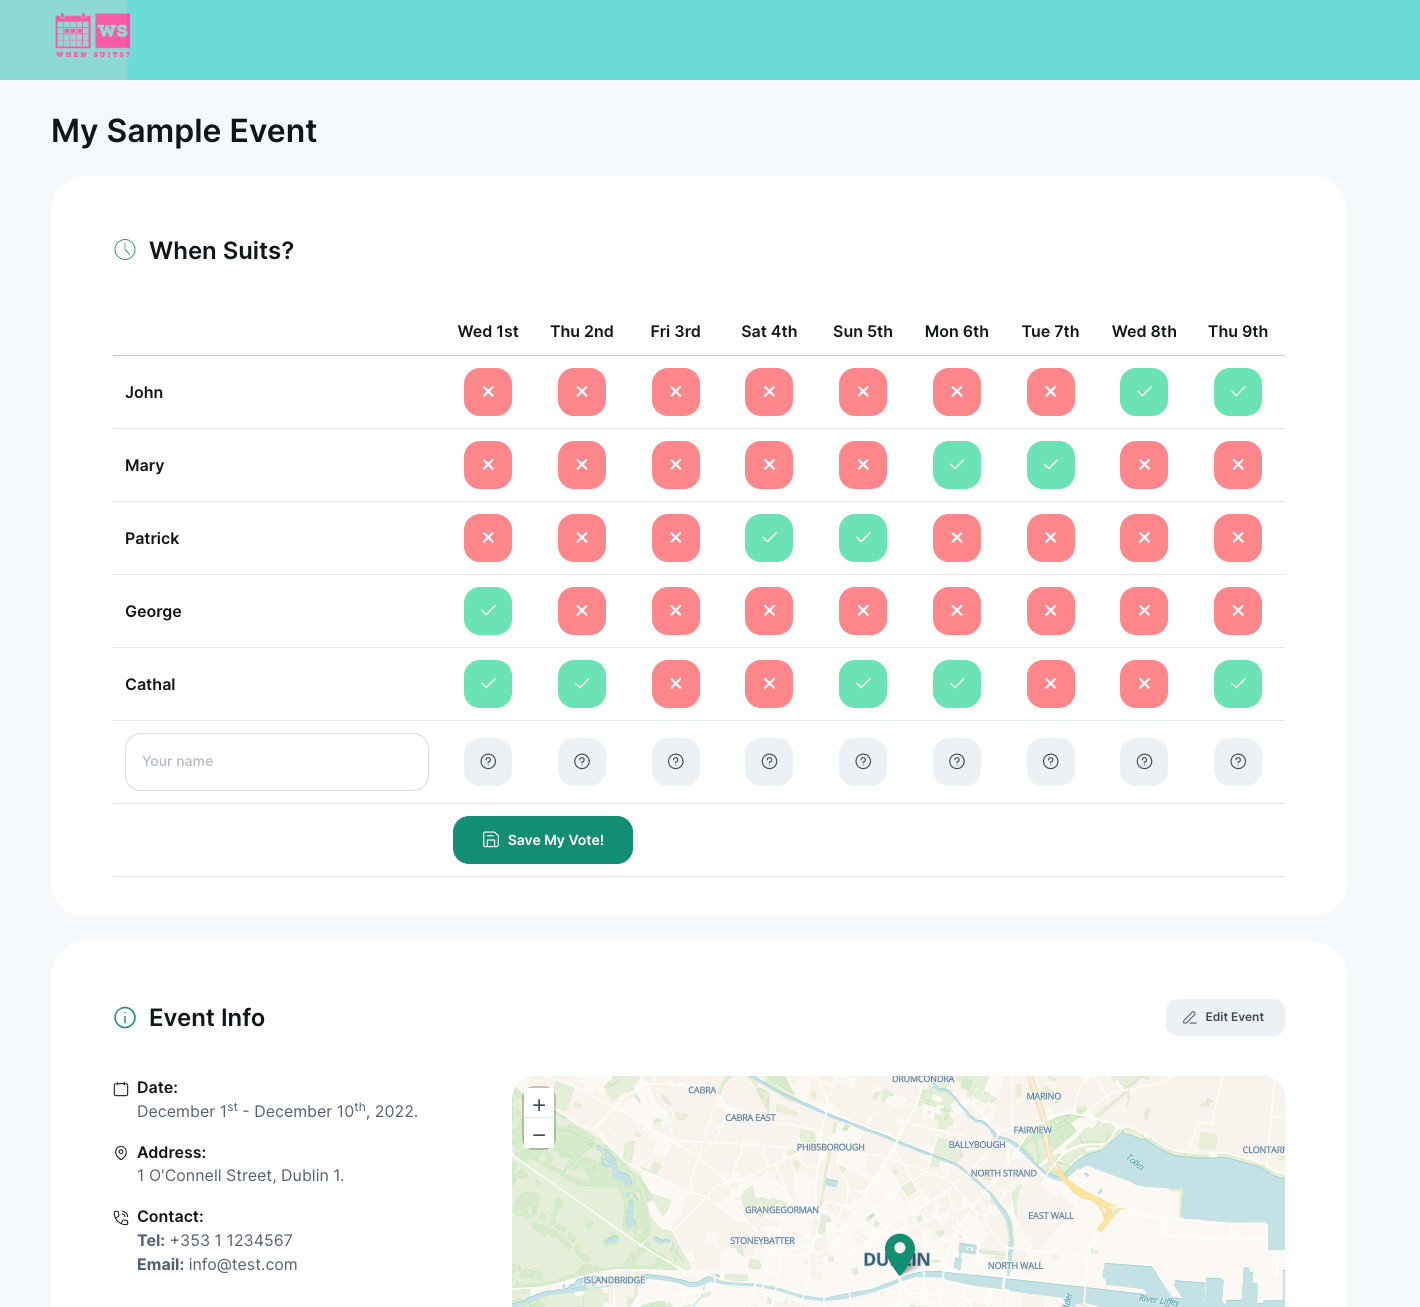Toggle your vote for Wed 1st
The image size is (1420, 1307).
488,762
